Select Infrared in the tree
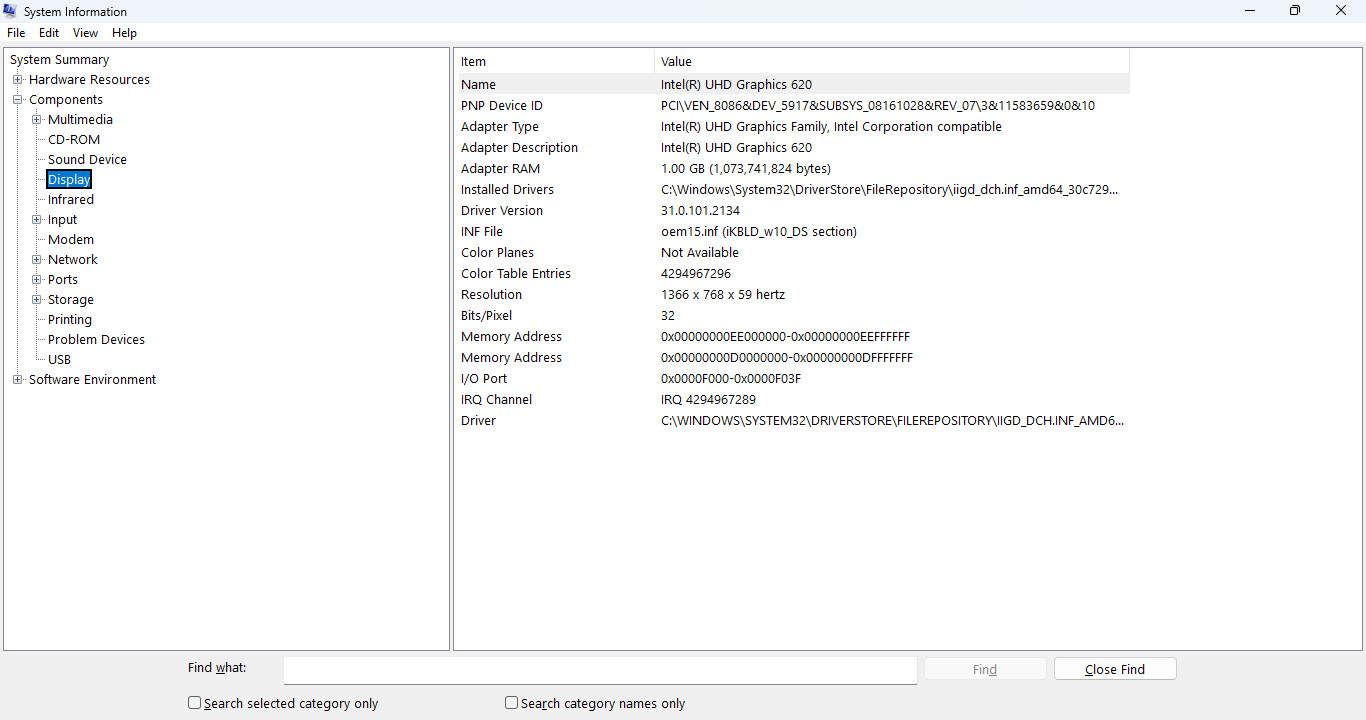Screen dimensions: 1366x720 pos(71,200)
